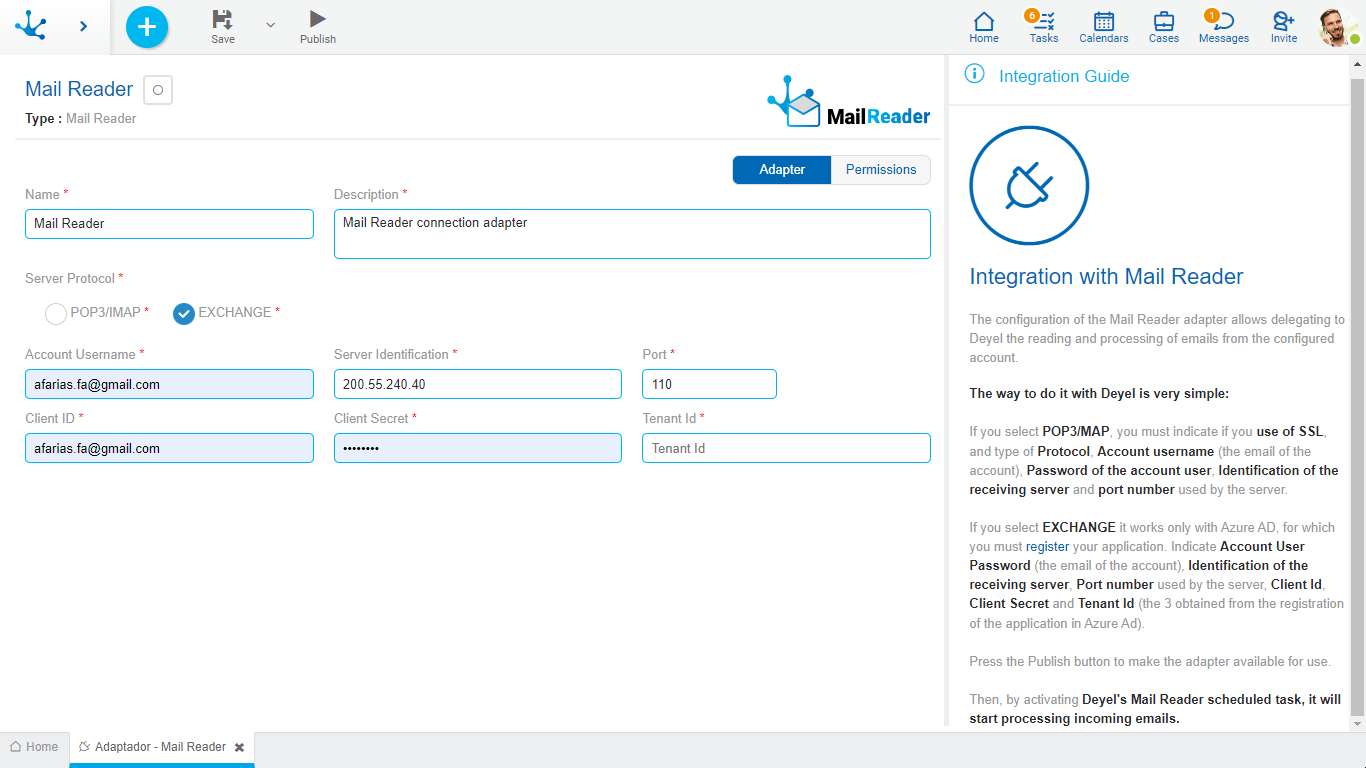Select POP3/IMAP server protocol

point(56,314)
